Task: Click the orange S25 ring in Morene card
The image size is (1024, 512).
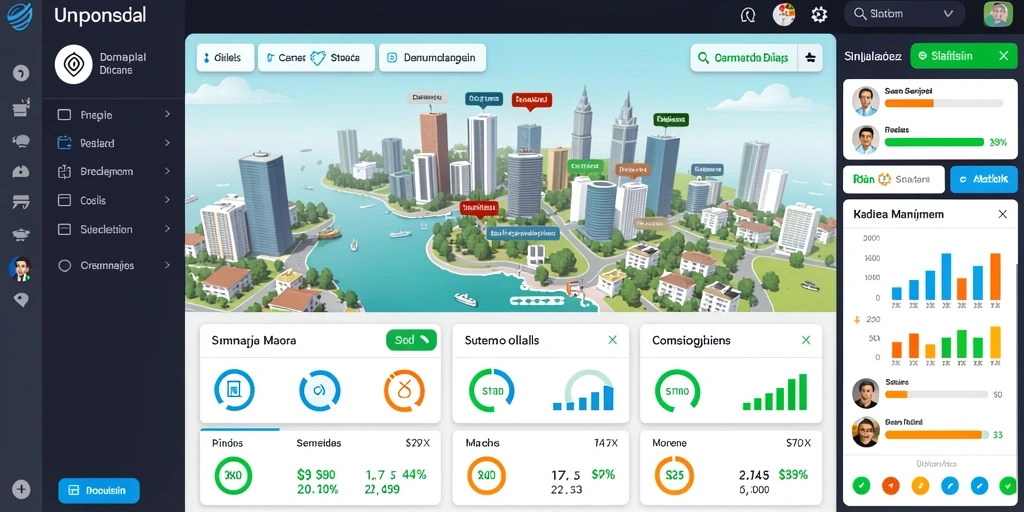Action: (674, 475)
